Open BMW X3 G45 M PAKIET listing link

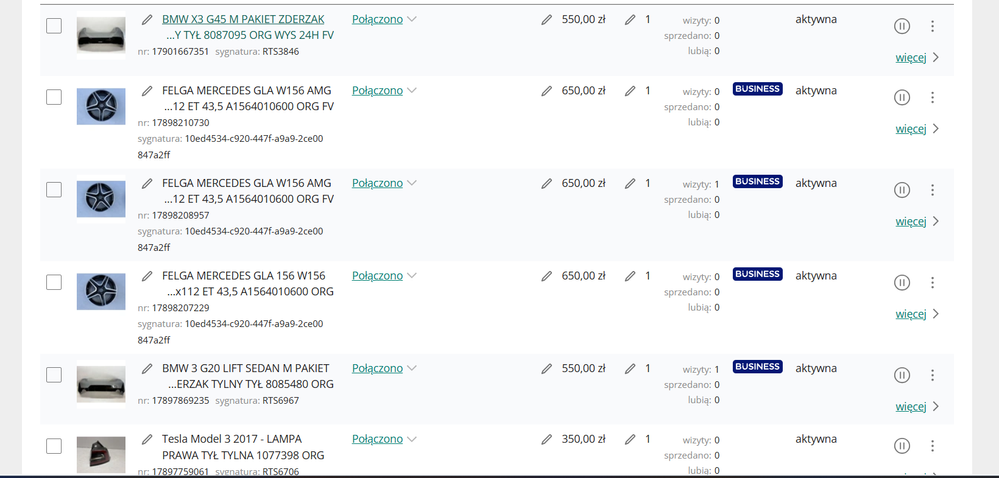coord(243,19)
